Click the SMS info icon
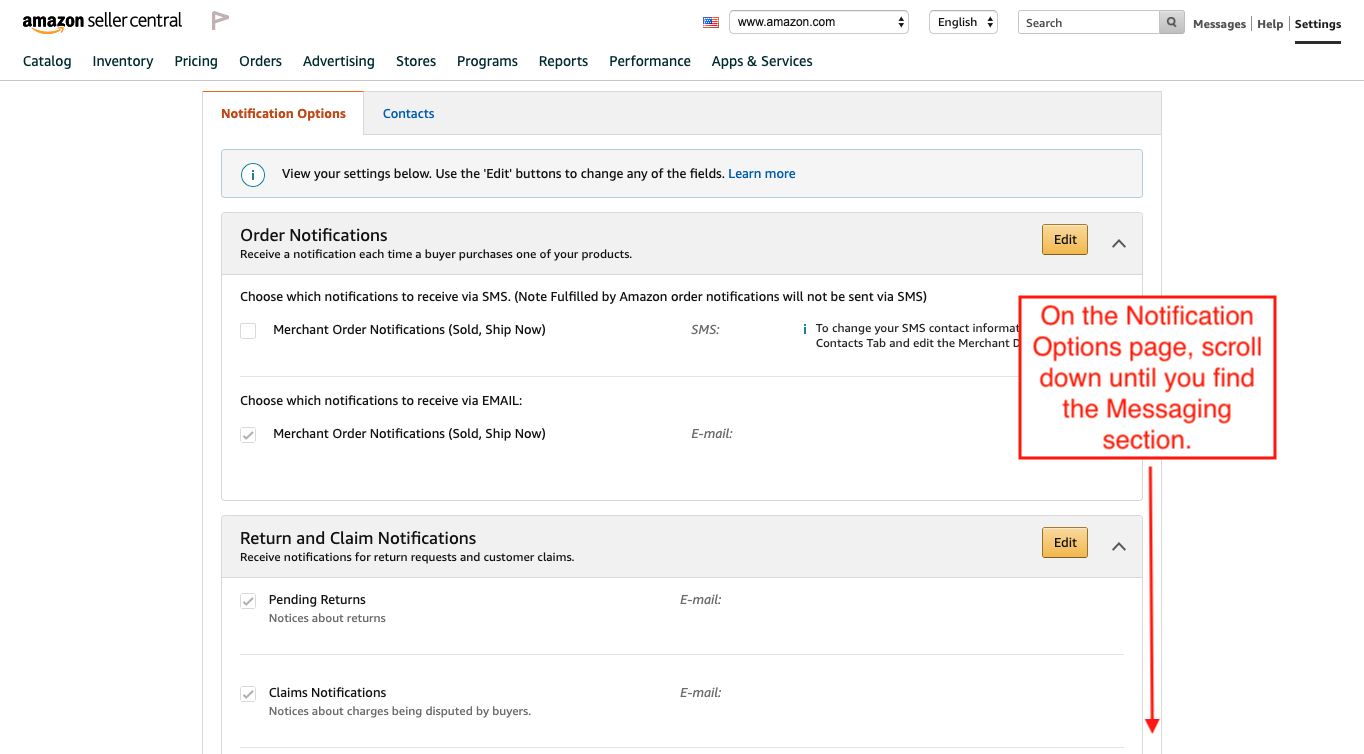This screenshot has width=1364, height=754. 805,329
